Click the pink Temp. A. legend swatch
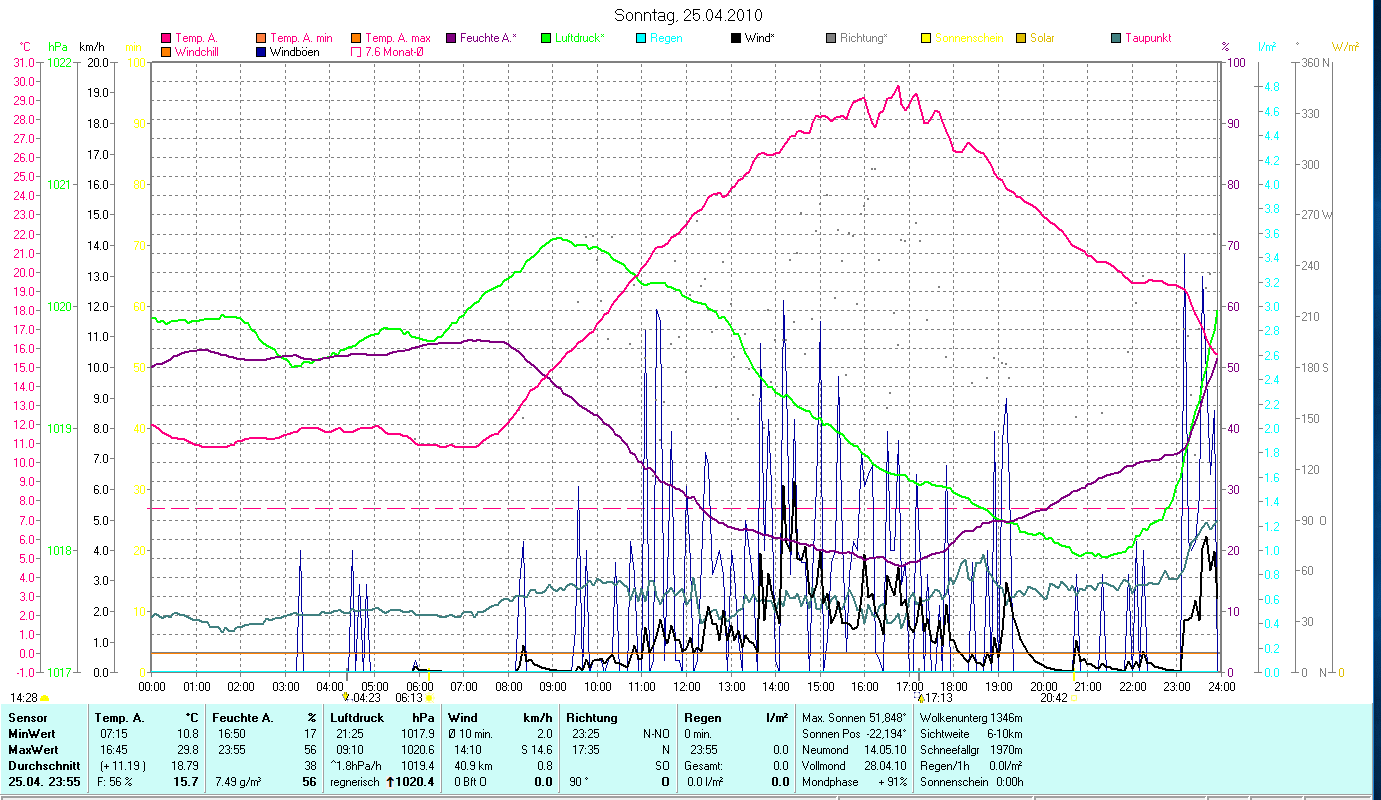The width and height of the screenshot is (1381, 800). coord(166,38)
